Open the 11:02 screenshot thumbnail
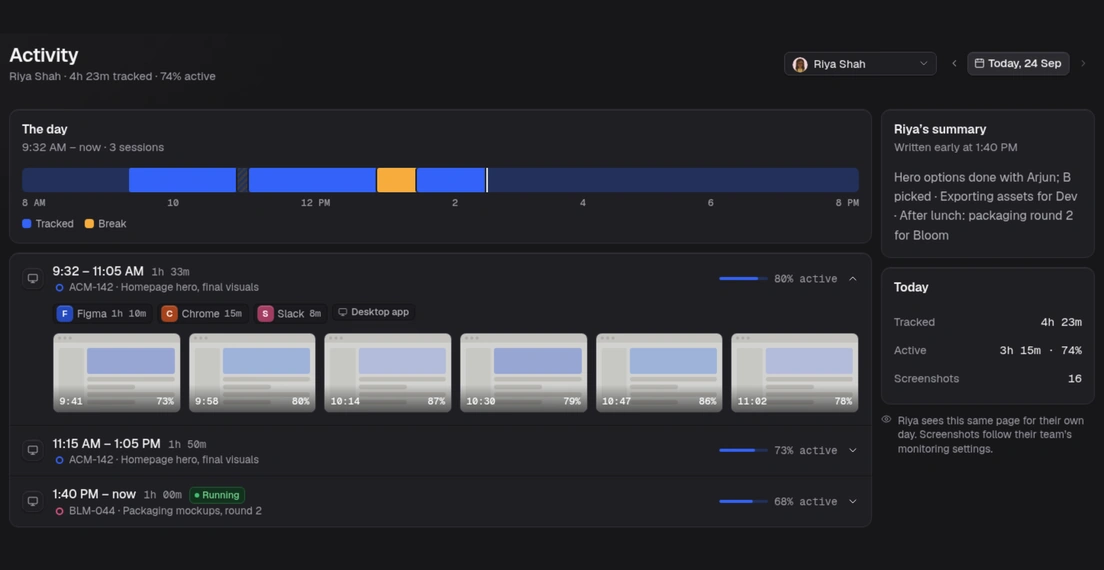 795,373
